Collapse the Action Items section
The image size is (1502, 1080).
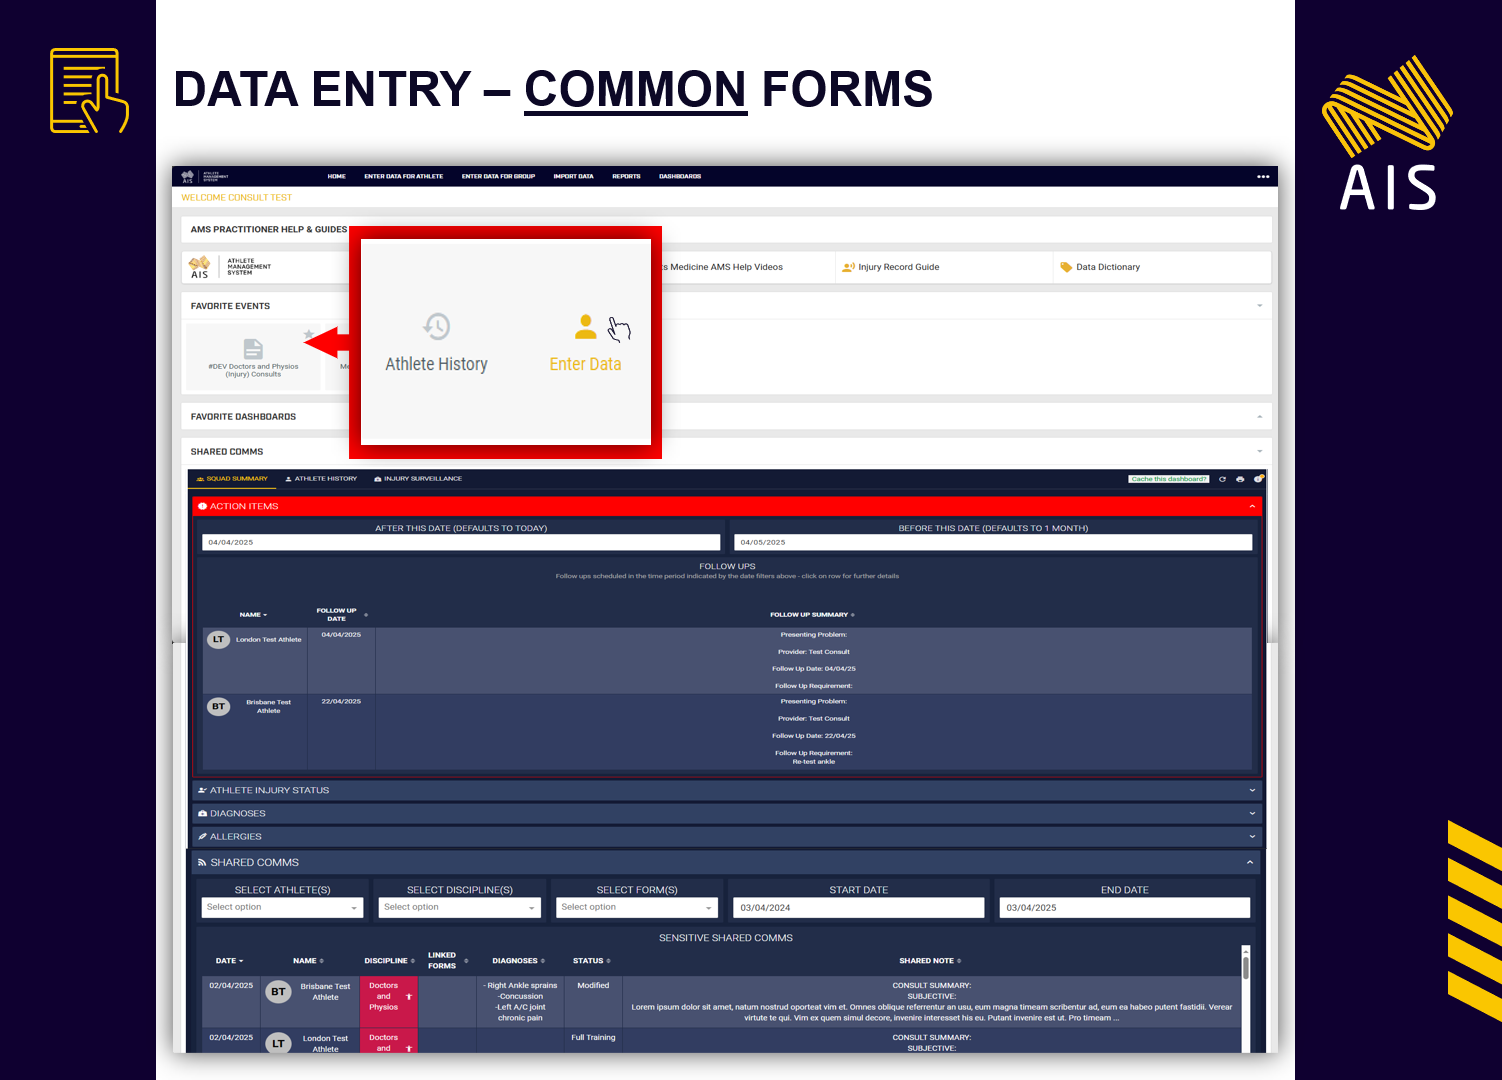tap(1252, 506)
